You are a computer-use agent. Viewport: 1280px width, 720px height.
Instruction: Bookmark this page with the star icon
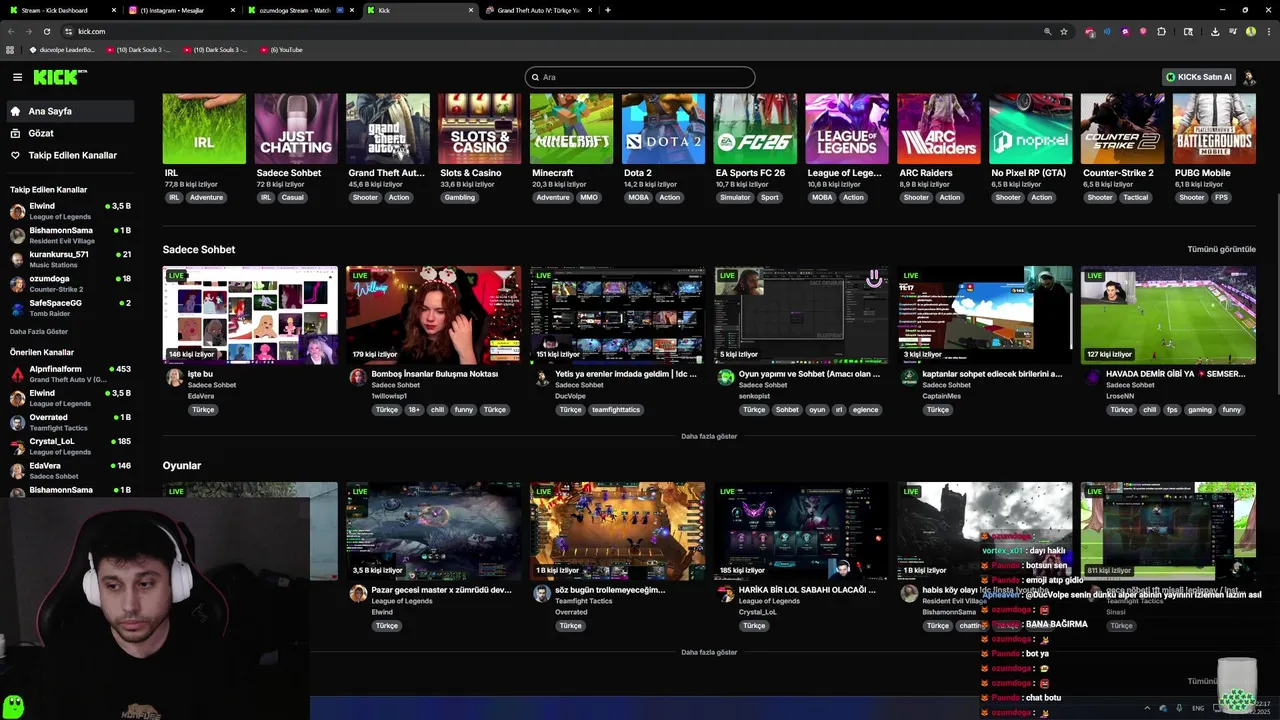1064,31
